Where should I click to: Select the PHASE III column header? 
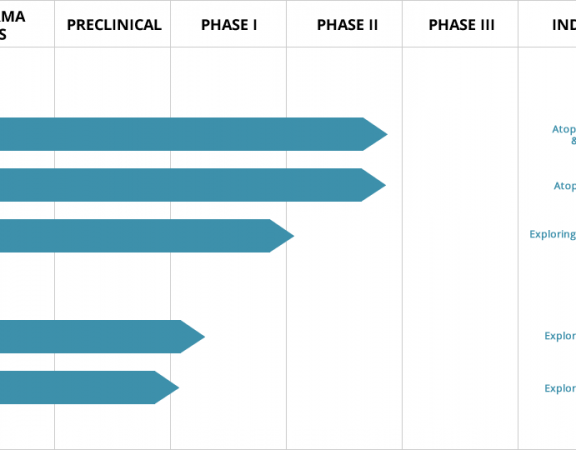[x=461, y=25]
